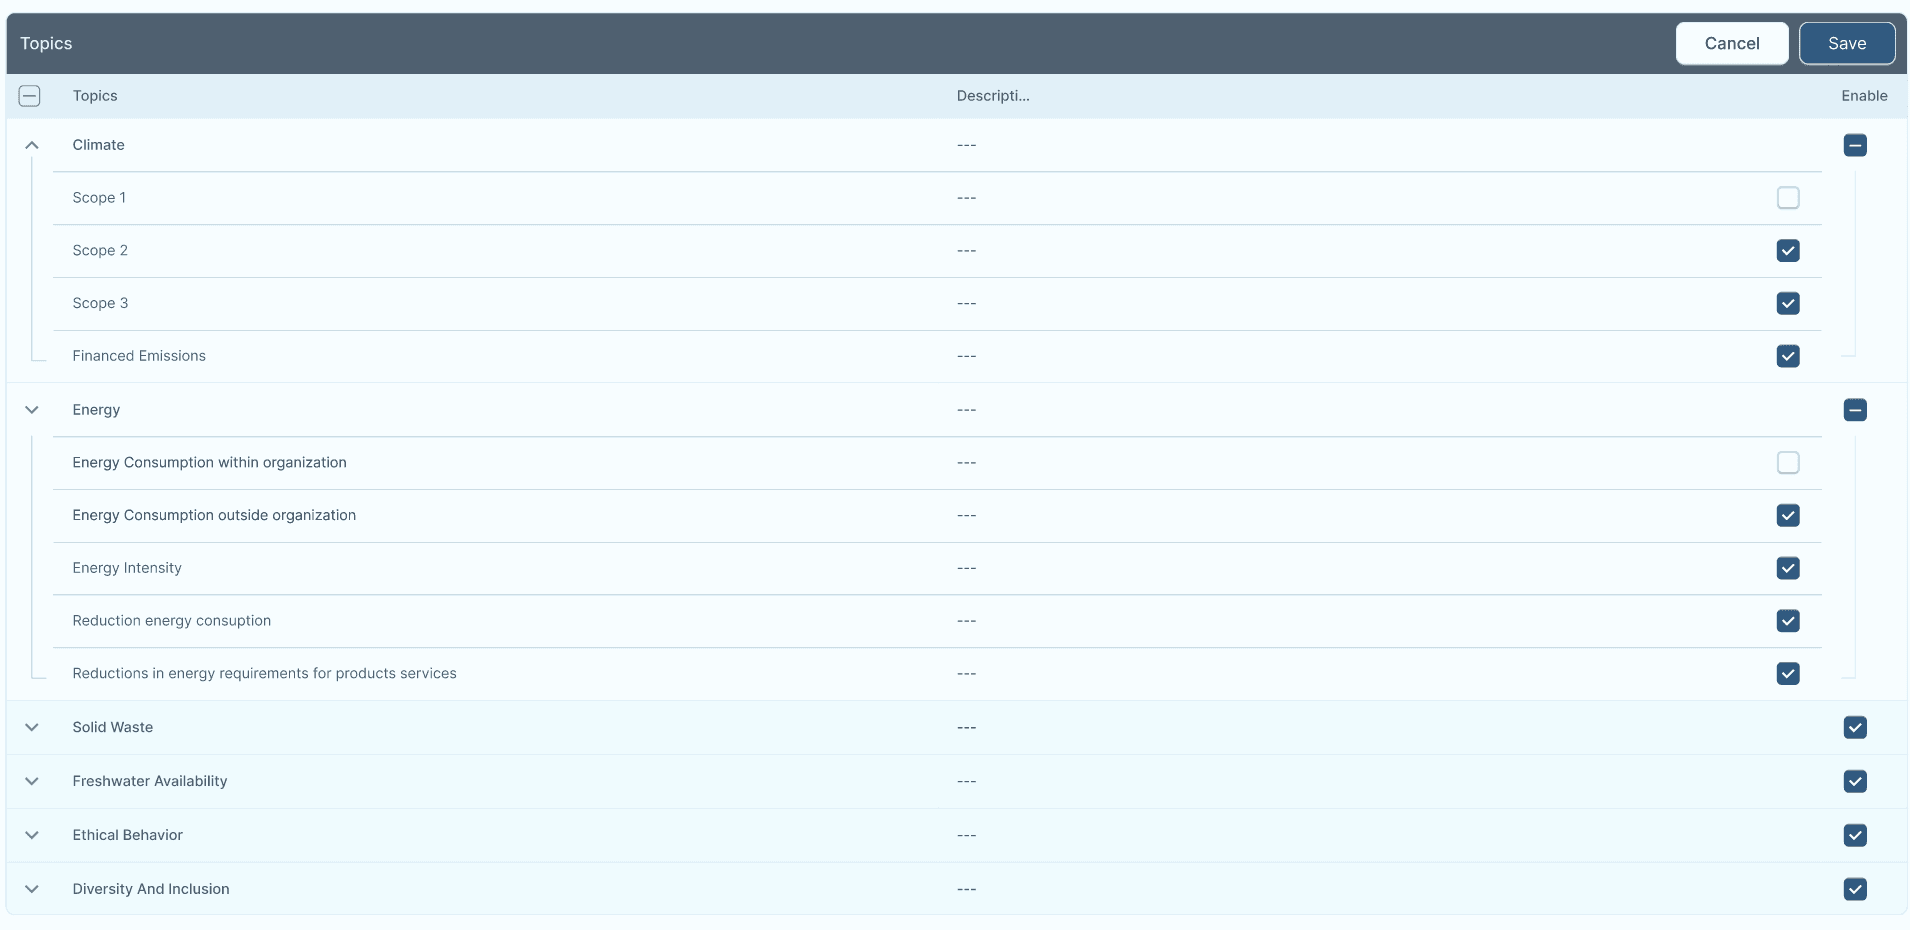
Task: Select the Scope 1 row label
Action: point(99,198)
